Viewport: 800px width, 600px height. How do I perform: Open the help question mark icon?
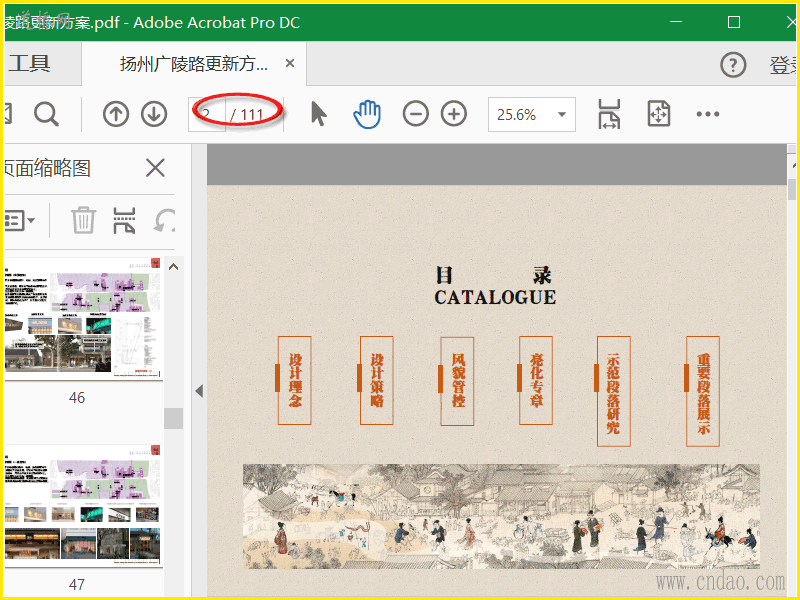(733, 65)
